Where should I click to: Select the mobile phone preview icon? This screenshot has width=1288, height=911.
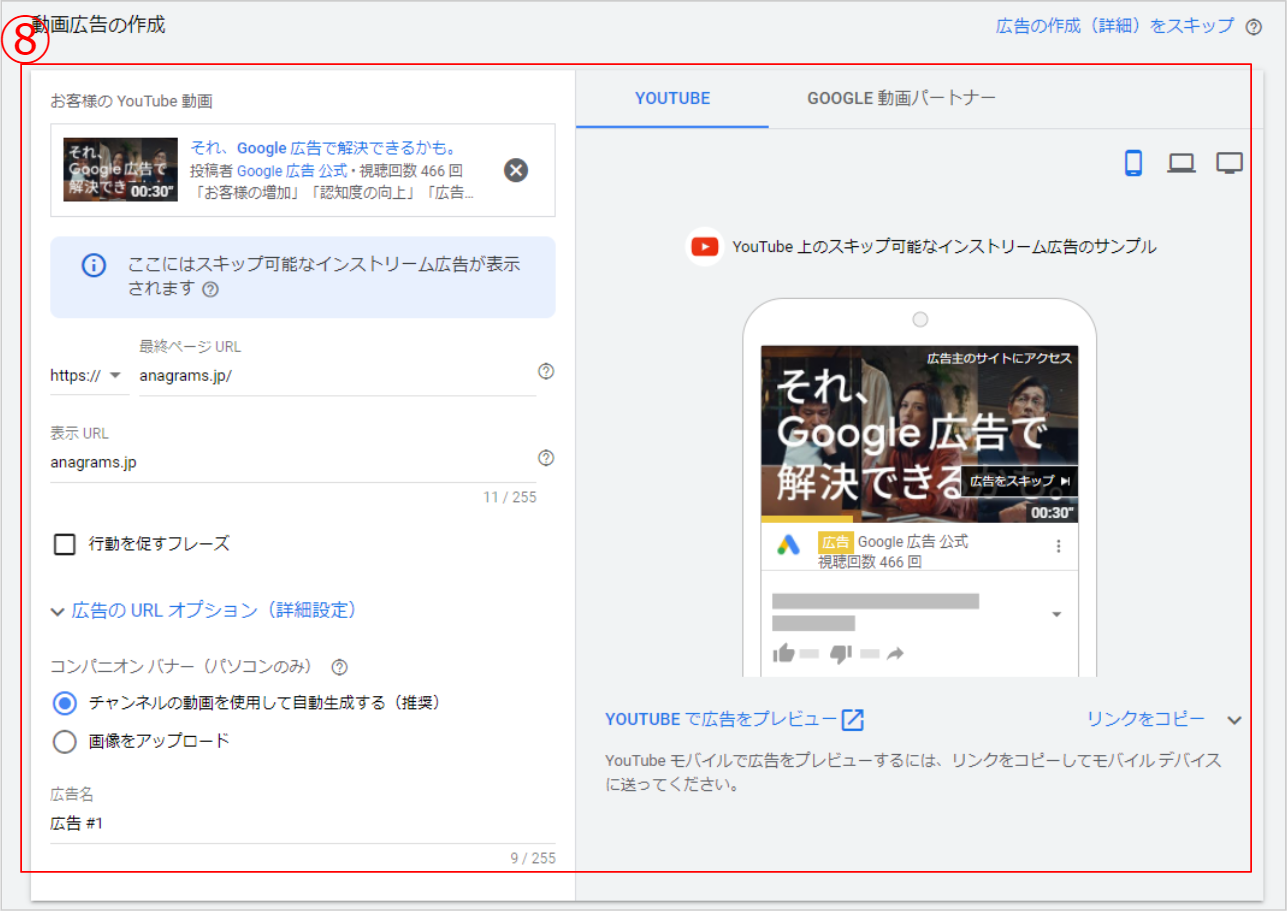(x=1133, y=163)
